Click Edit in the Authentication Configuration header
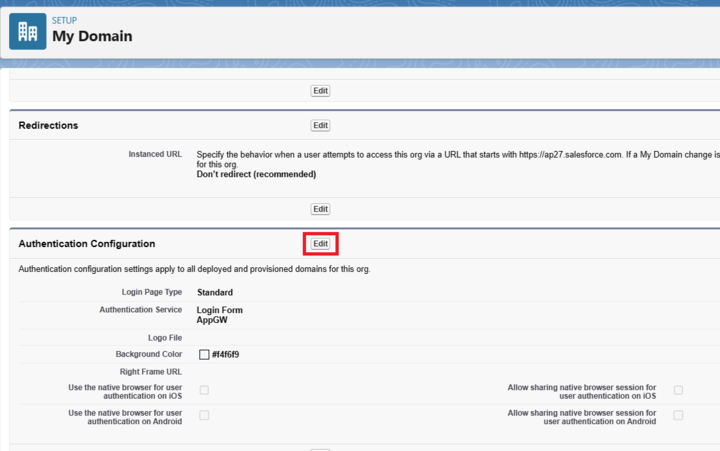This screenshot has width=720, height=451. (x=320, y=243)
